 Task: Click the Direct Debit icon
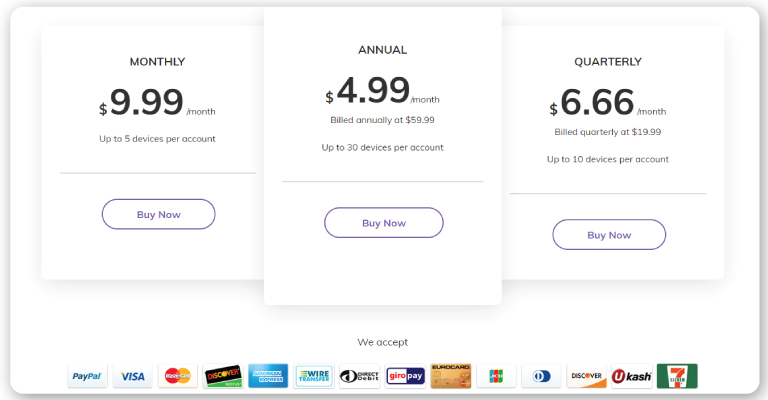point(360,376)
